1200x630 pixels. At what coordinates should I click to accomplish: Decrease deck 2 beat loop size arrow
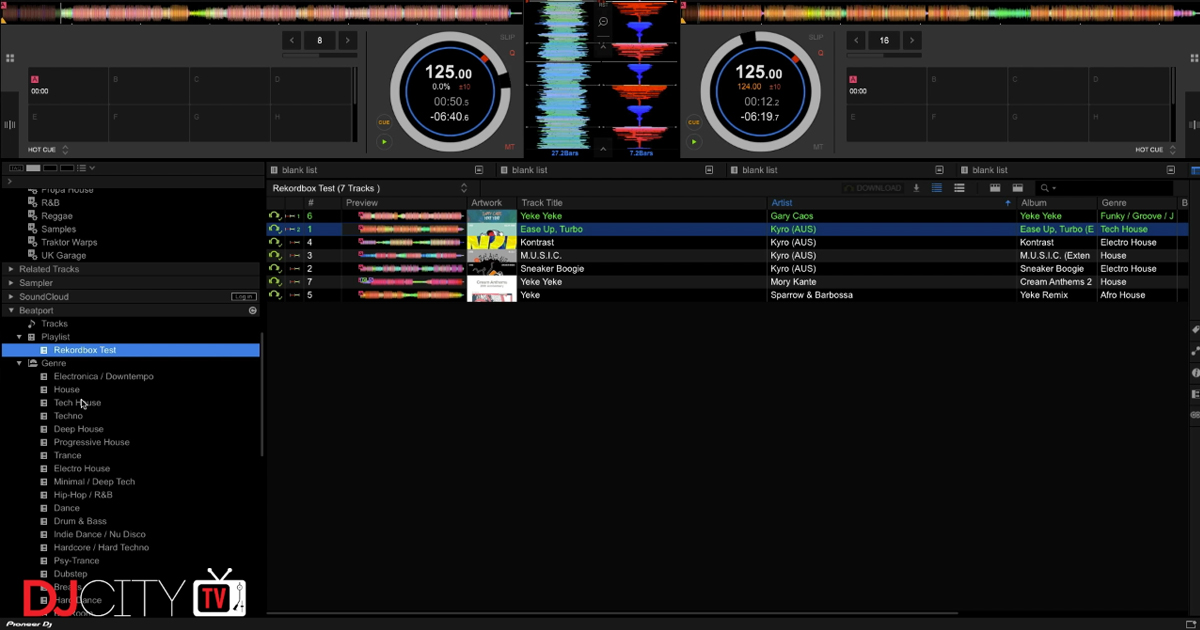[x=856, y=41]
